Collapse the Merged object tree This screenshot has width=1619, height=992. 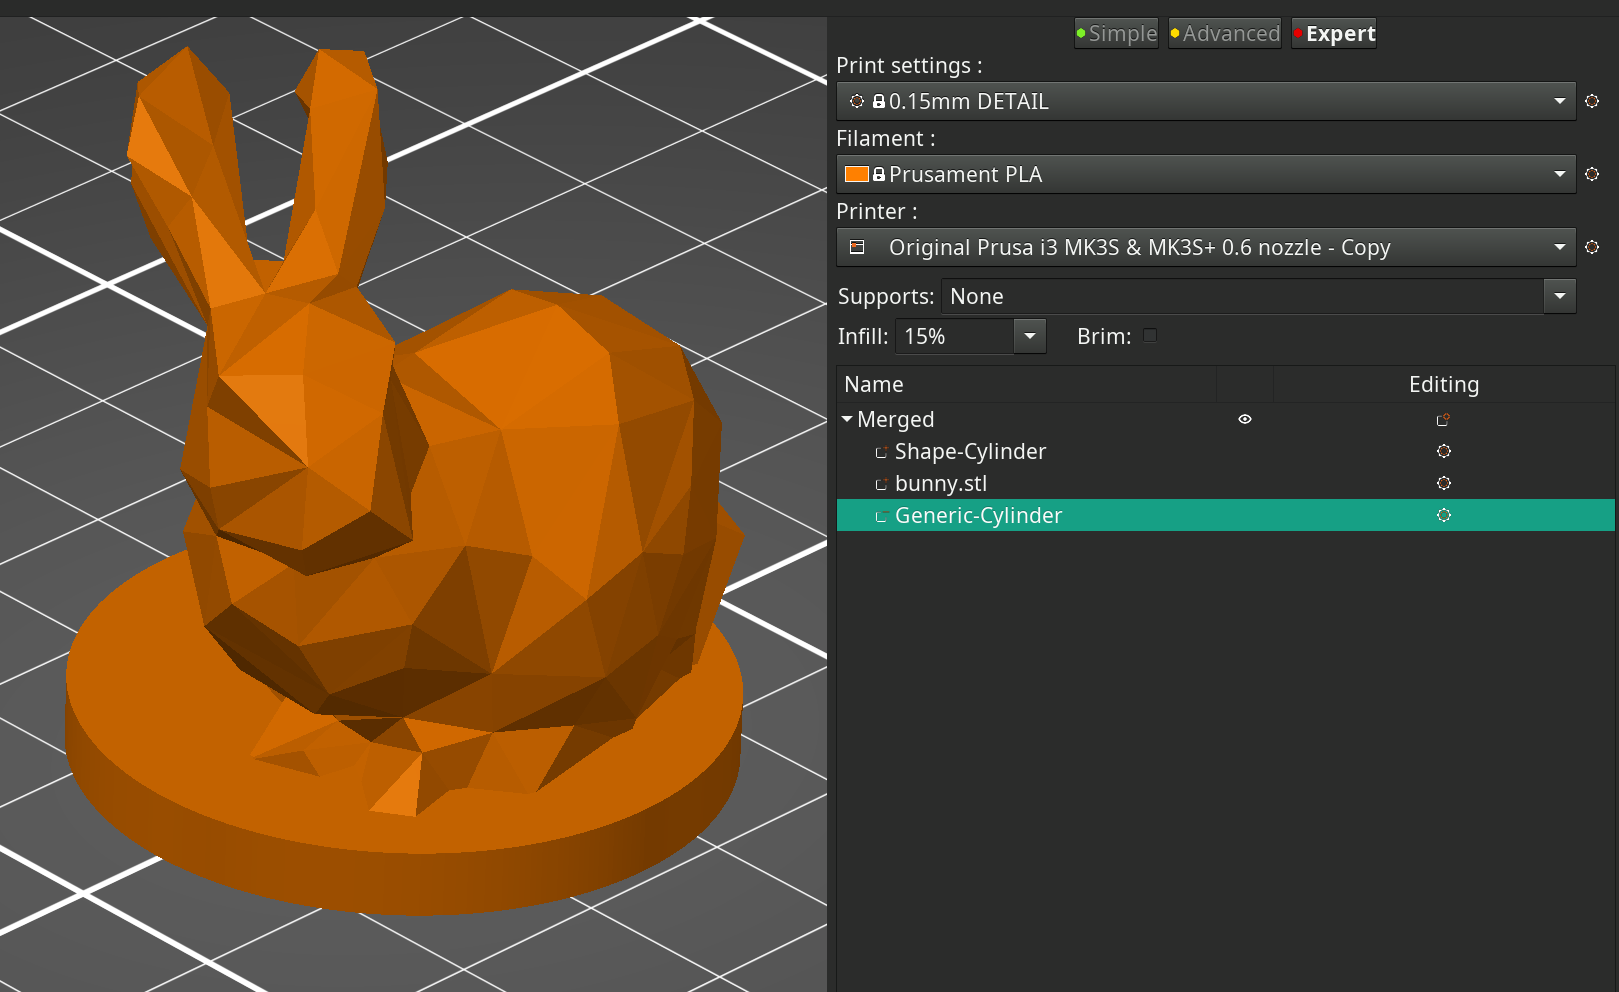point(847,419)
